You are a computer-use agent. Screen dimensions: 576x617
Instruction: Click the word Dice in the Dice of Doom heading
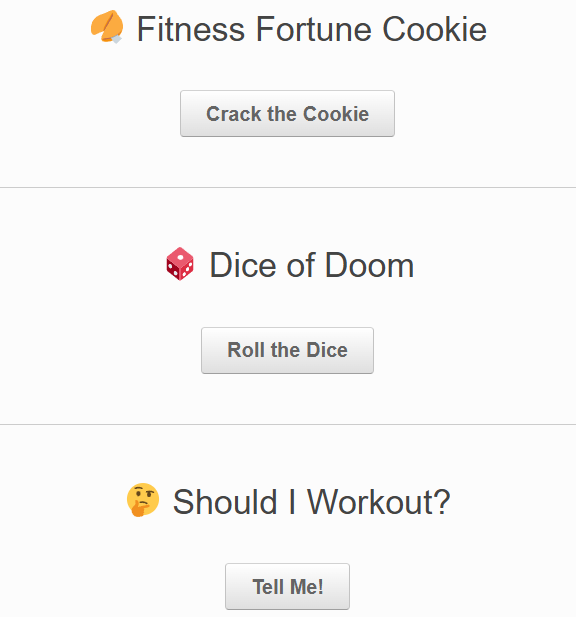tap(243, 265)
